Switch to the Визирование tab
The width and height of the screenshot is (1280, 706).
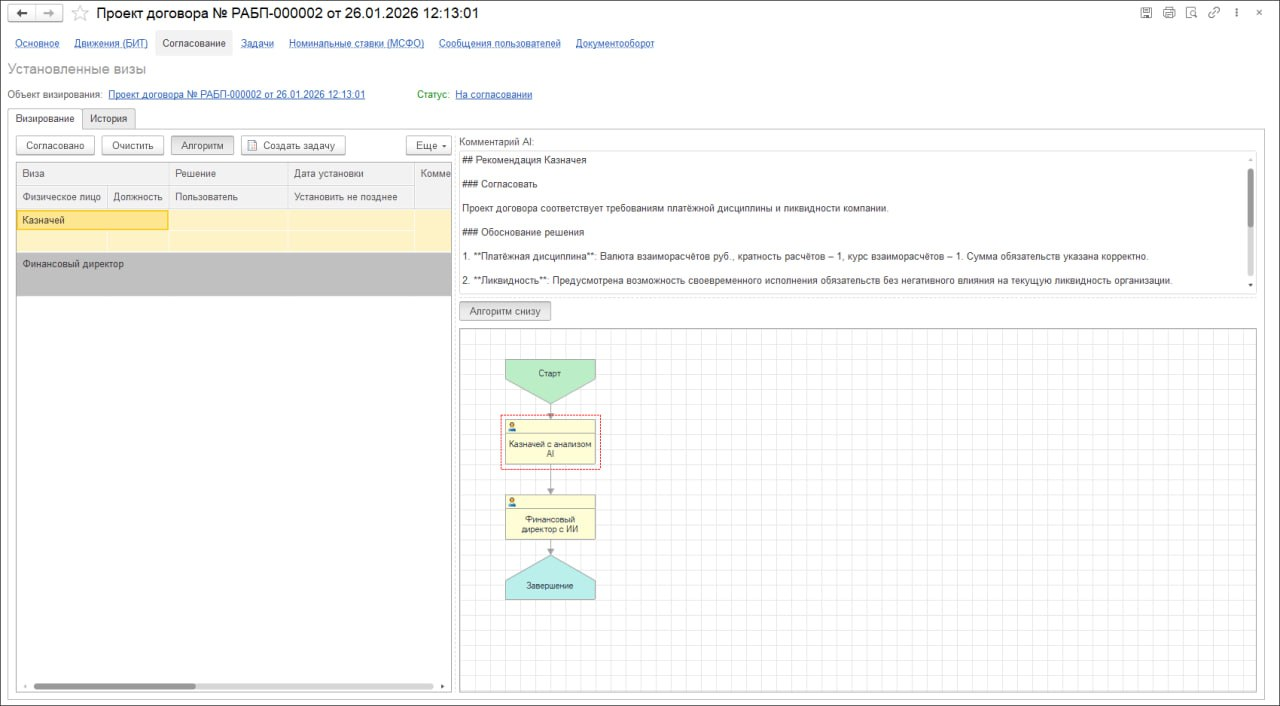45,118
